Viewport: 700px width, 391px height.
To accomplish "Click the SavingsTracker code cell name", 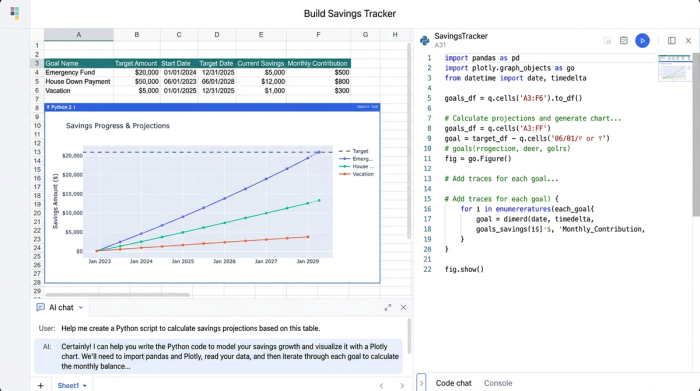I will pos(461,36).
